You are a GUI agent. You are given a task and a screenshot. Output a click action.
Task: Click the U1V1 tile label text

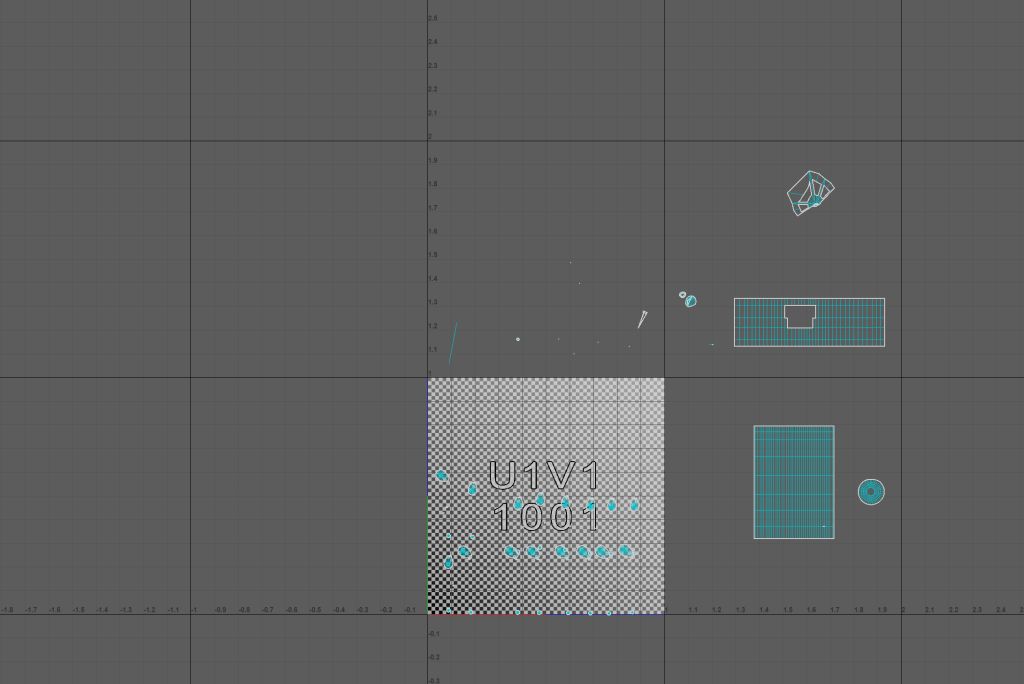pos(545,476)
